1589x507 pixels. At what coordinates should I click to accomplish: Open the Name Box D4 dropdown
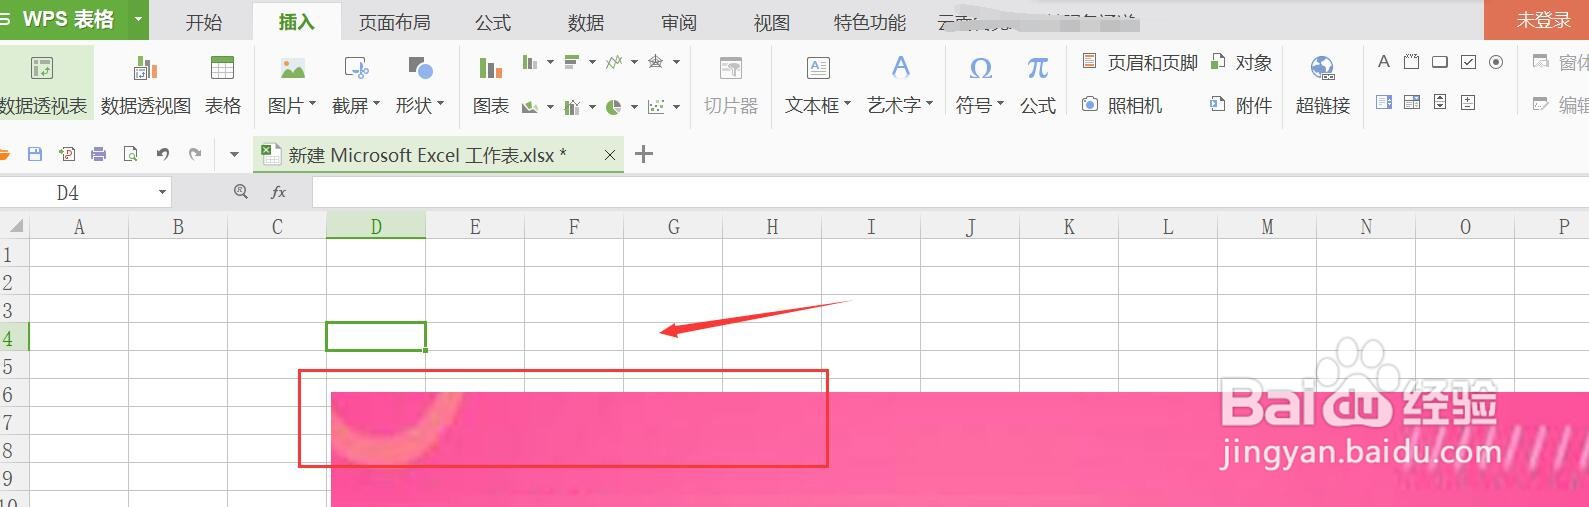click(x=162, y=192)
